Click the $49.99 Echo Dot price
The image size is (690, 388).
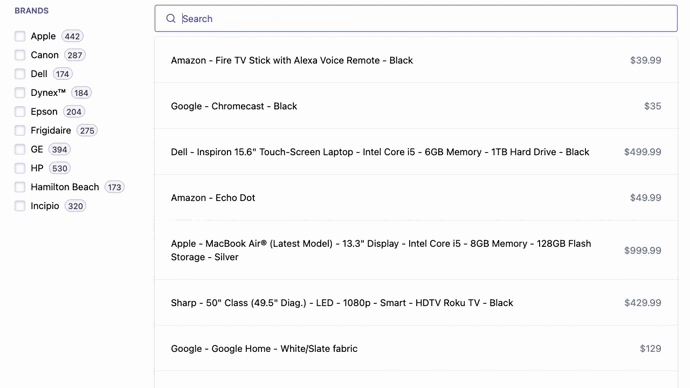[646, 198]
